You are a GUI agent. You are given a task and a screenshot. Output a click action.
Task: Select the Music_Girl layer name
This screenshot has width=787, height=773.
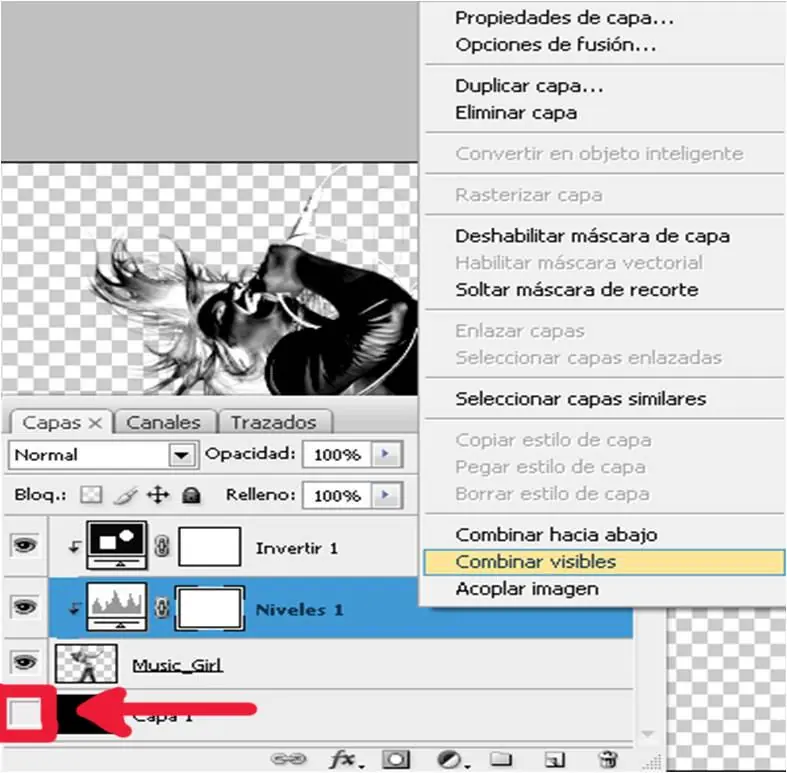tap(177, 666)
